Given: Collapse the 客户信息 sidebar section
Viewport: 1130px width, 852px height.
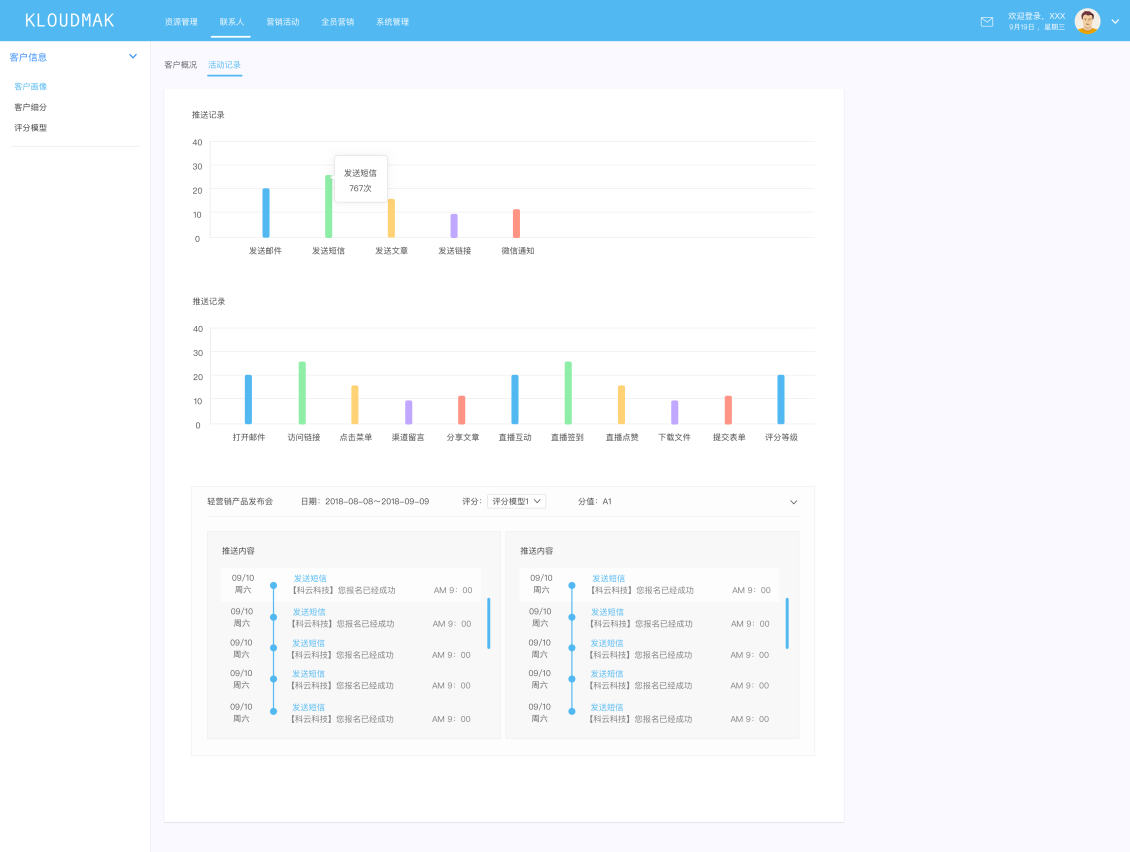Looking at the screenshot, I should (x=133, y=56).
